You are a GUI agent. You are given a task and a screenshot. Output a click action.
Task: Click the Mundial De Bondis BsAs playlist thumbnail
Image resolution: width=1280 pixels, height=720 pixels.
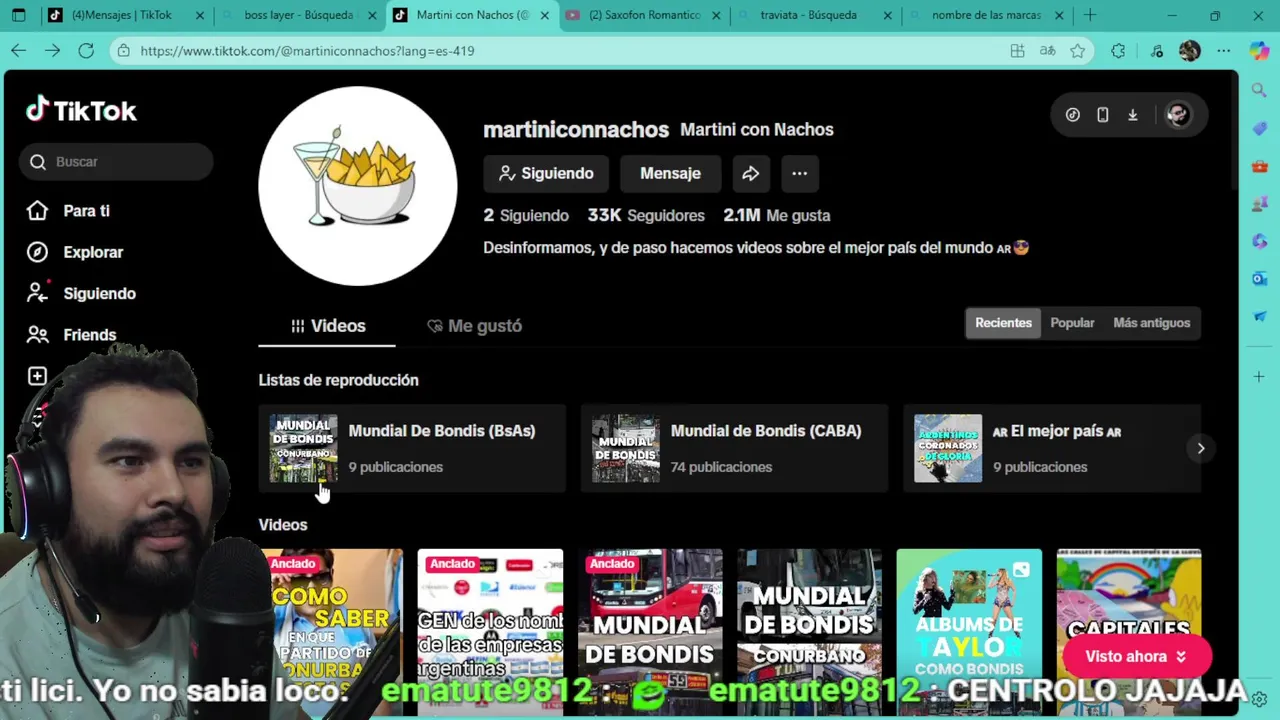pyautogui.click(x=303, y=448)
